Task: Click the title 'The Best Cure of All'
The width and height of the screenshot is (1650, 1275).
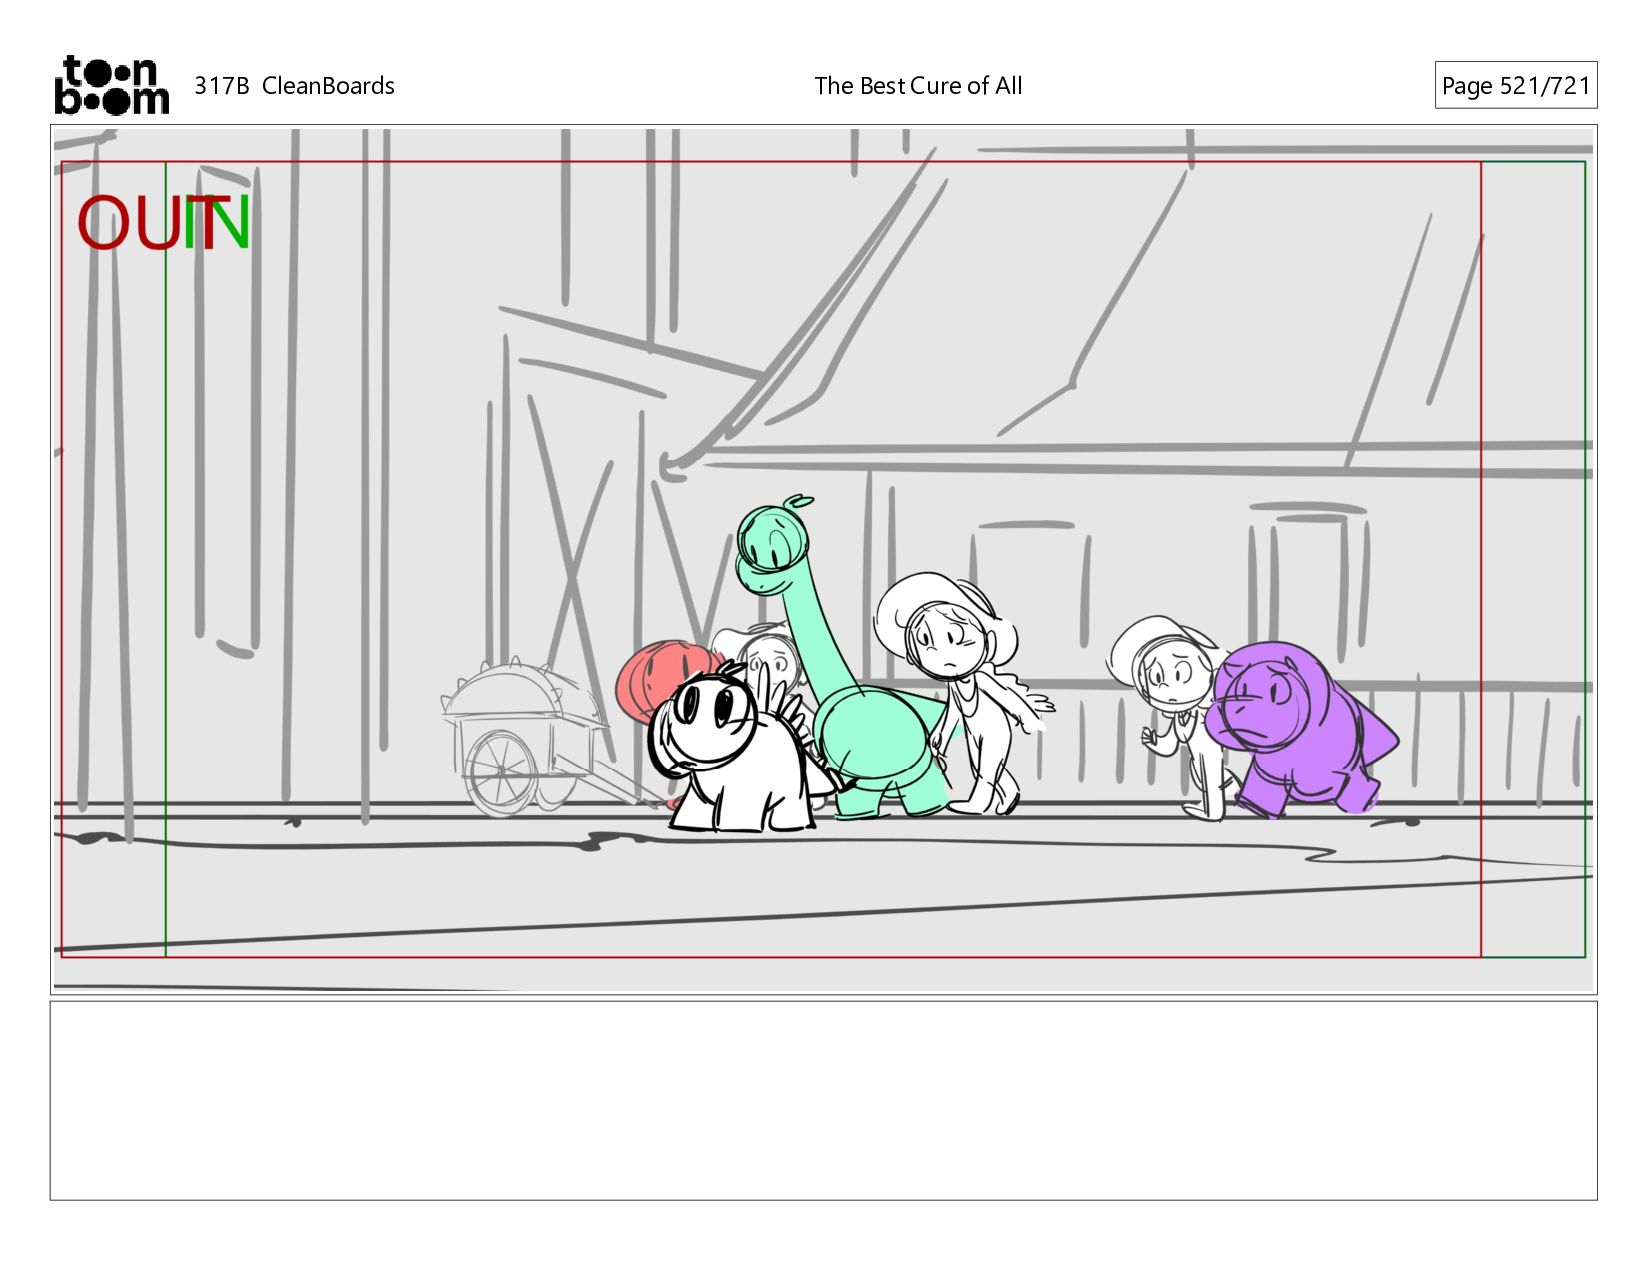Action: pyautogui.click(x=918, y=86)
